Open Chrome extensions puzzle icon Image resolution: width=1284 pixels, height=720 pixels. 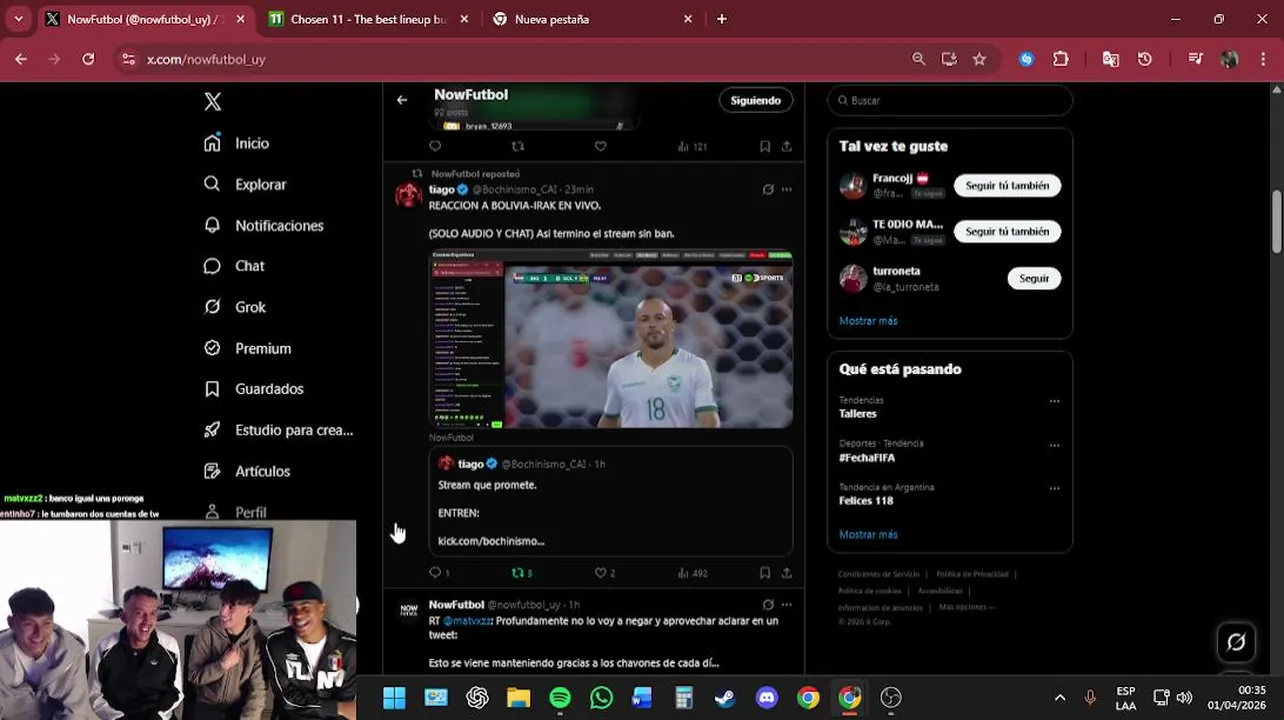coord(1061,59)
